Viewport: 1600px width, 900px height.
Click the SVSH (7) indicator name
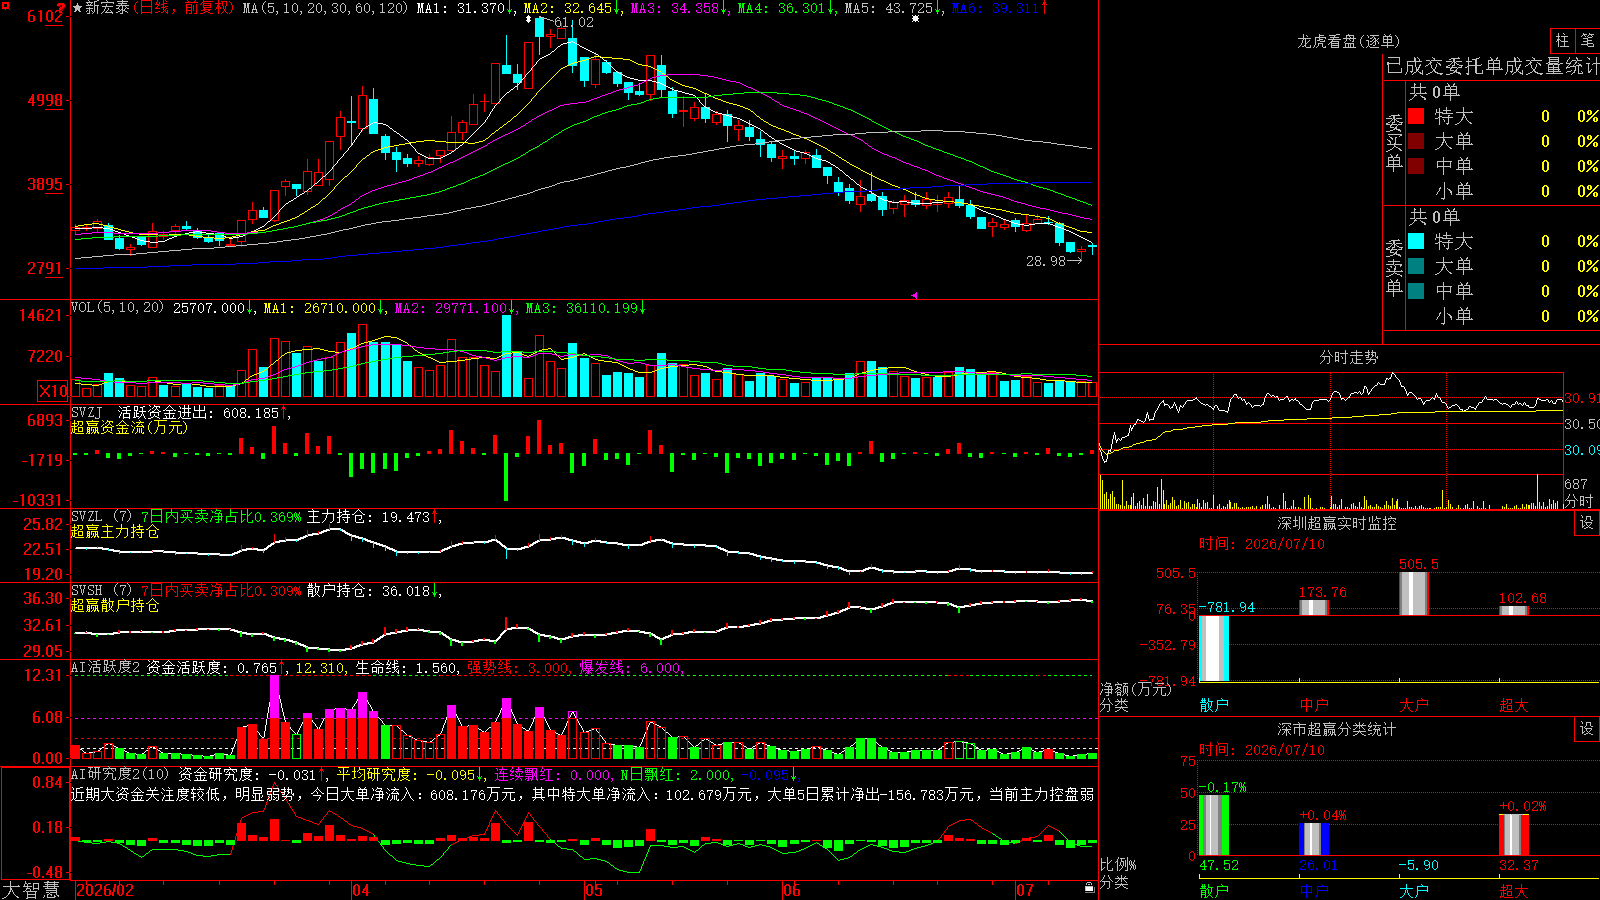[x=102, y=591]
